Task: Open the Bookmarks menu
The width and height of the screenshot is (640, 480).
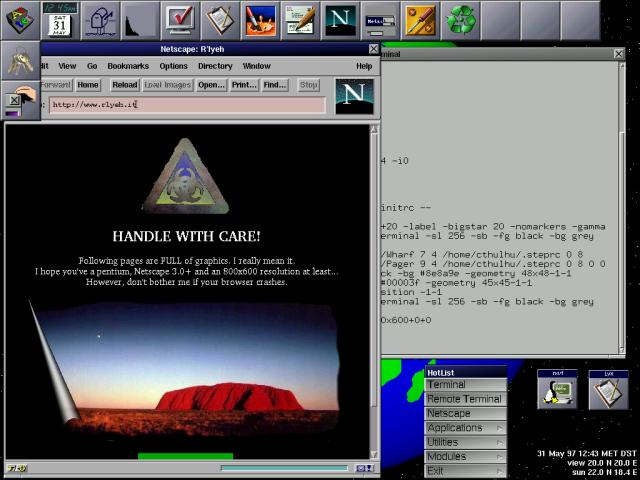Action: coord(128,66)
